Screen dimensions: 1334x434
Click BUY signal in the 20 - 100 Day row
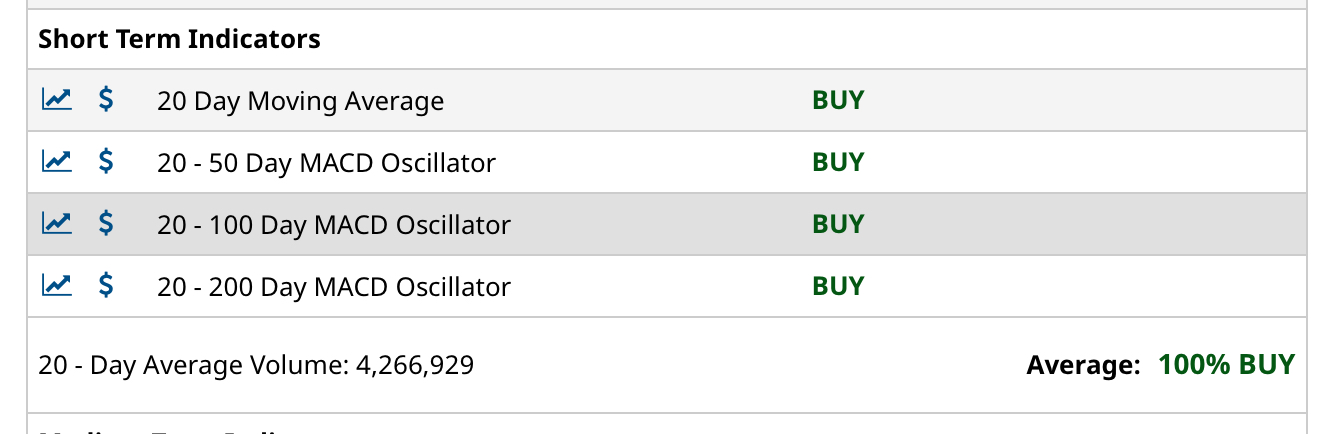pos(838,224)
